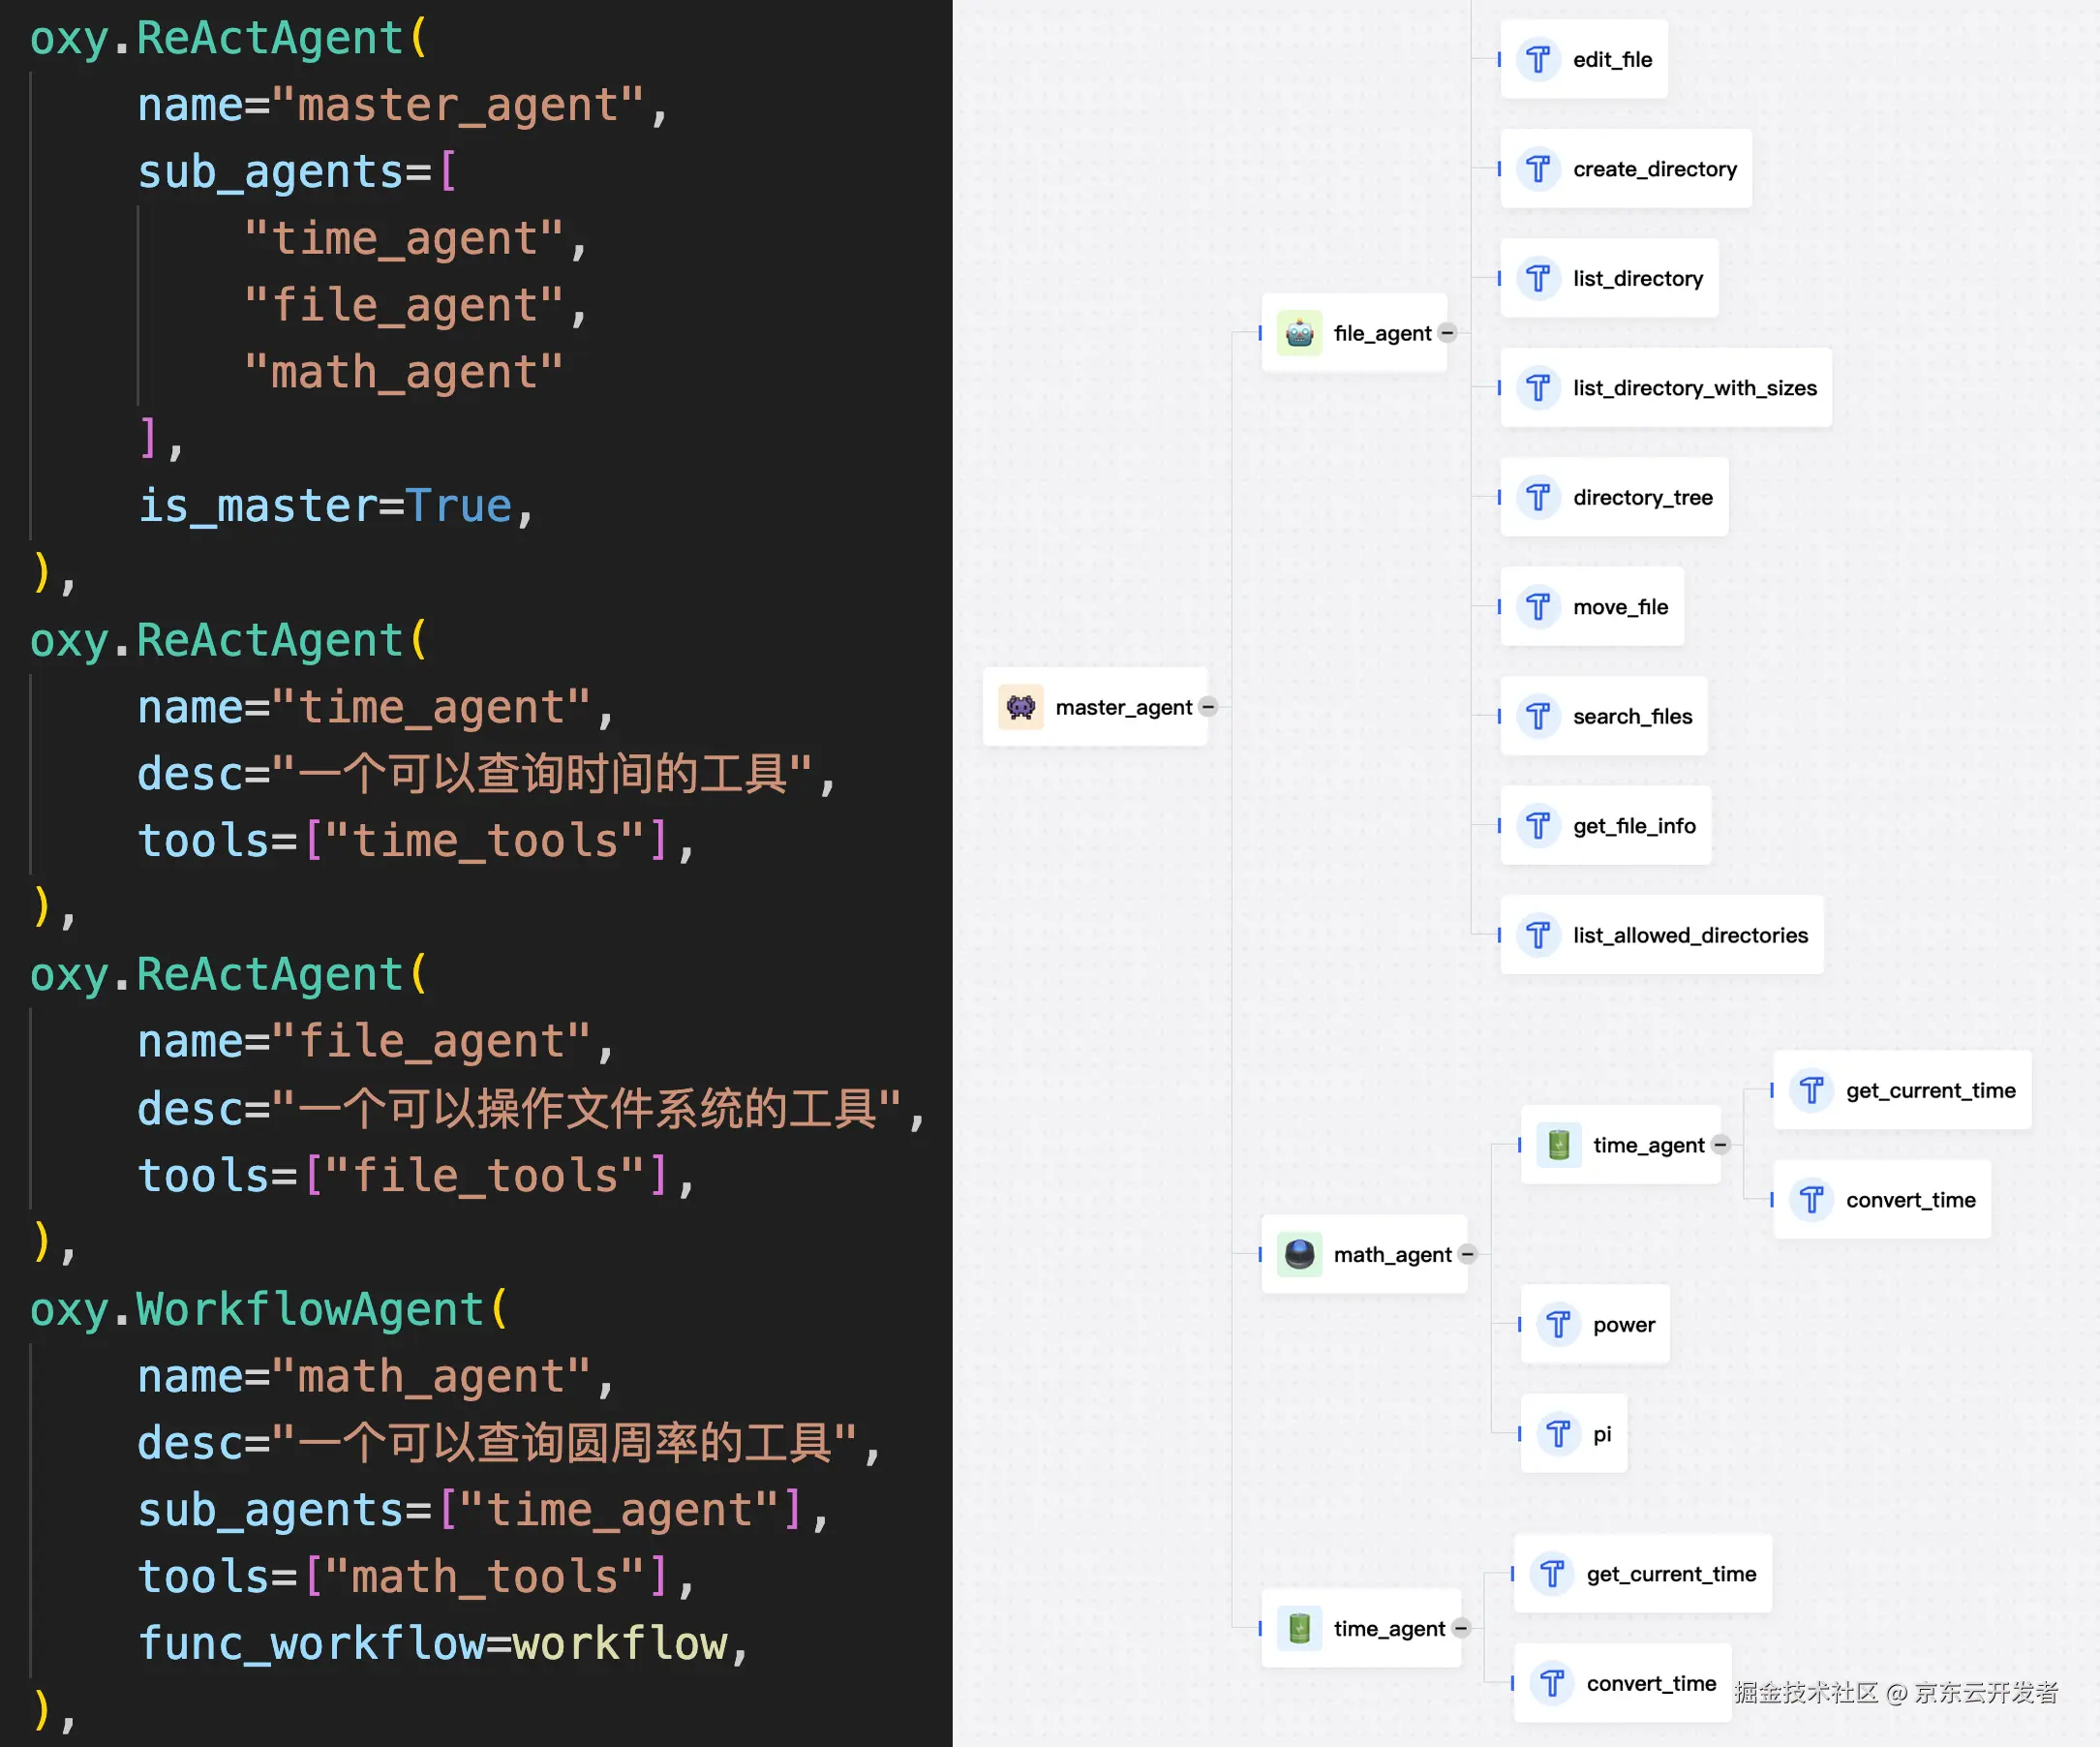The image size is (2100, 1747).
Task: Click the tool icon beside create_directory
Action: pos(1538,169)
